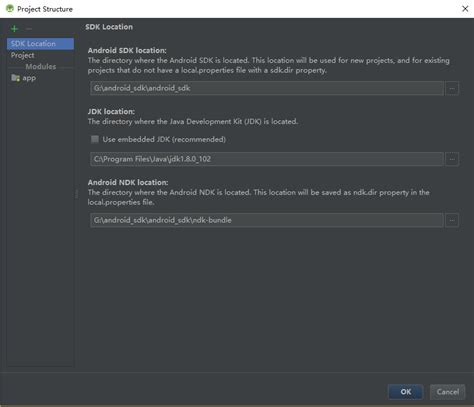Browse for Android SDK location folder

[452, 88]
